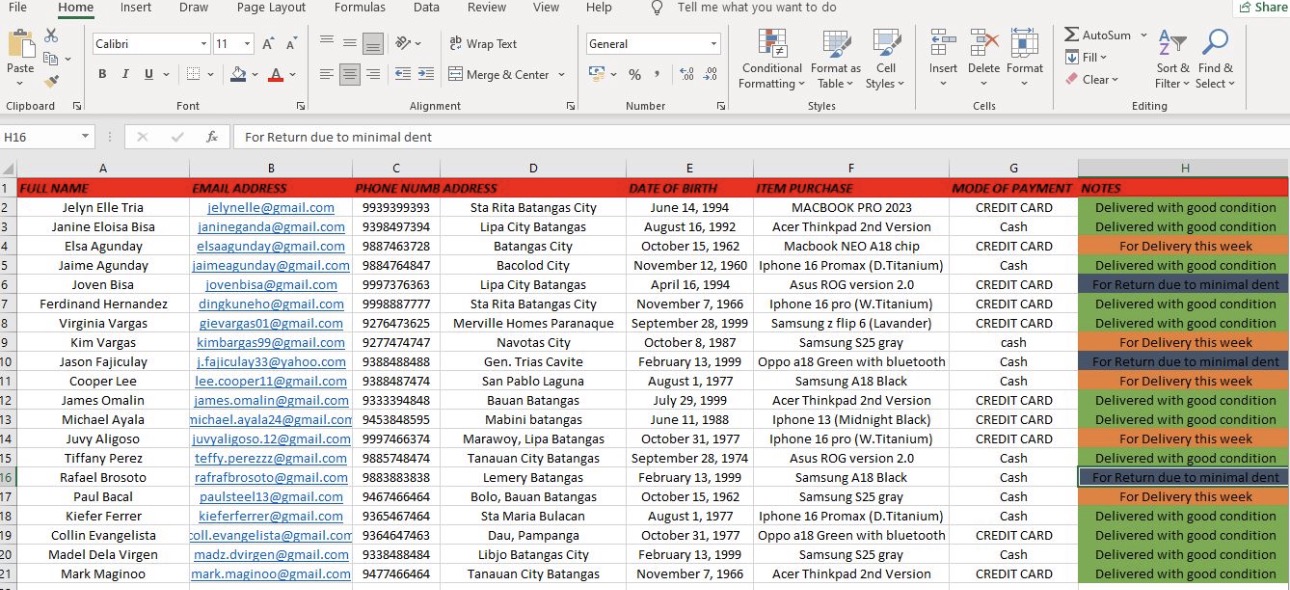The height and width of the screenshot is (590, 1290).
Task: Toggle bottom vertical alignment
Action: tap(372, 43)
